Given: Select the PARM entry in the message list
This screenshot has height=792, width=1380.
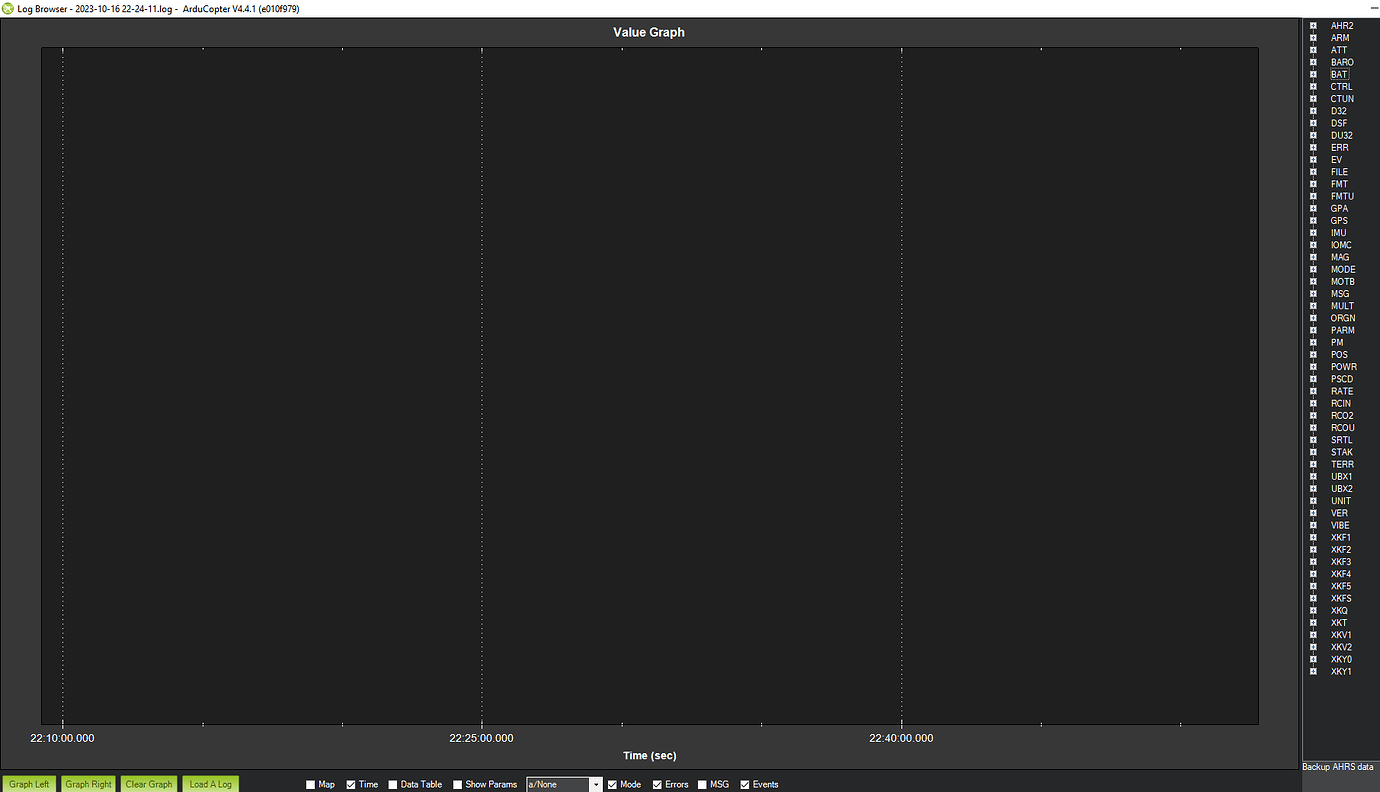Looking at the screenshot, I should (1342, 331).
